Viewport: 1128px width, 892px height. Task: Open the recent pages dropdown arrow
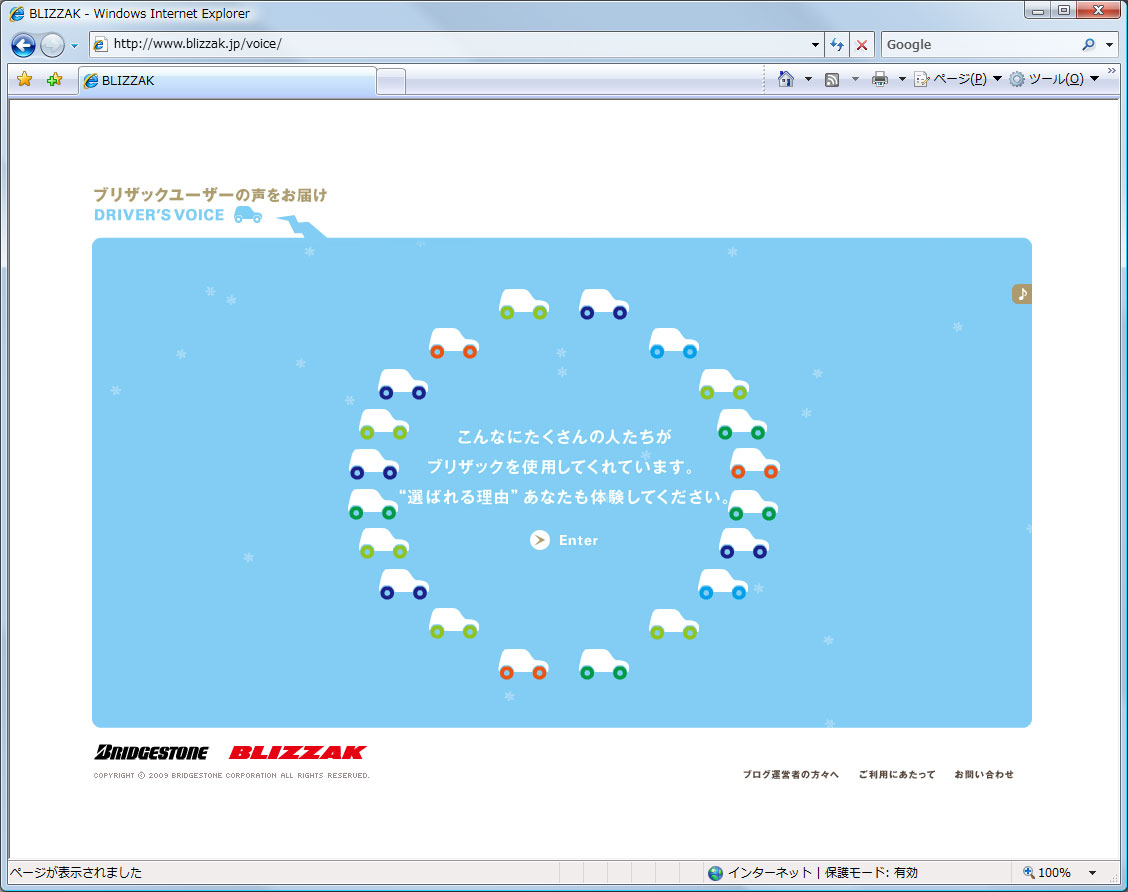click(74, 46)
